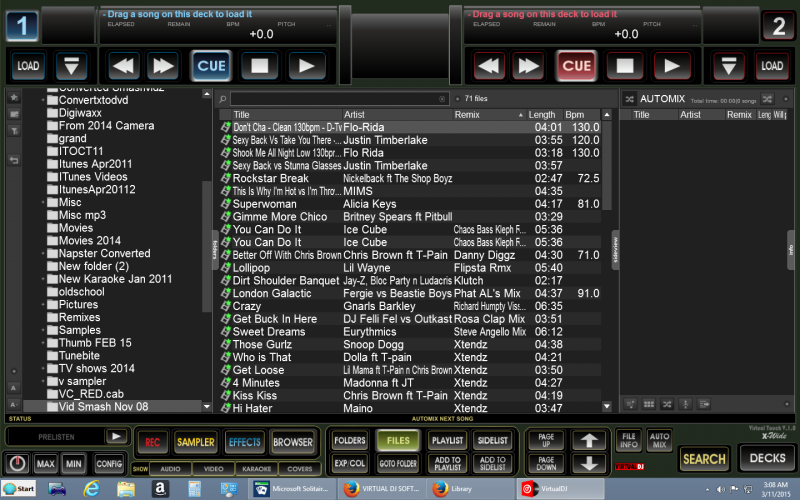This screenshot has height=500, width=800.
Task: Rewind the track on deck 2
Action: 489,66
